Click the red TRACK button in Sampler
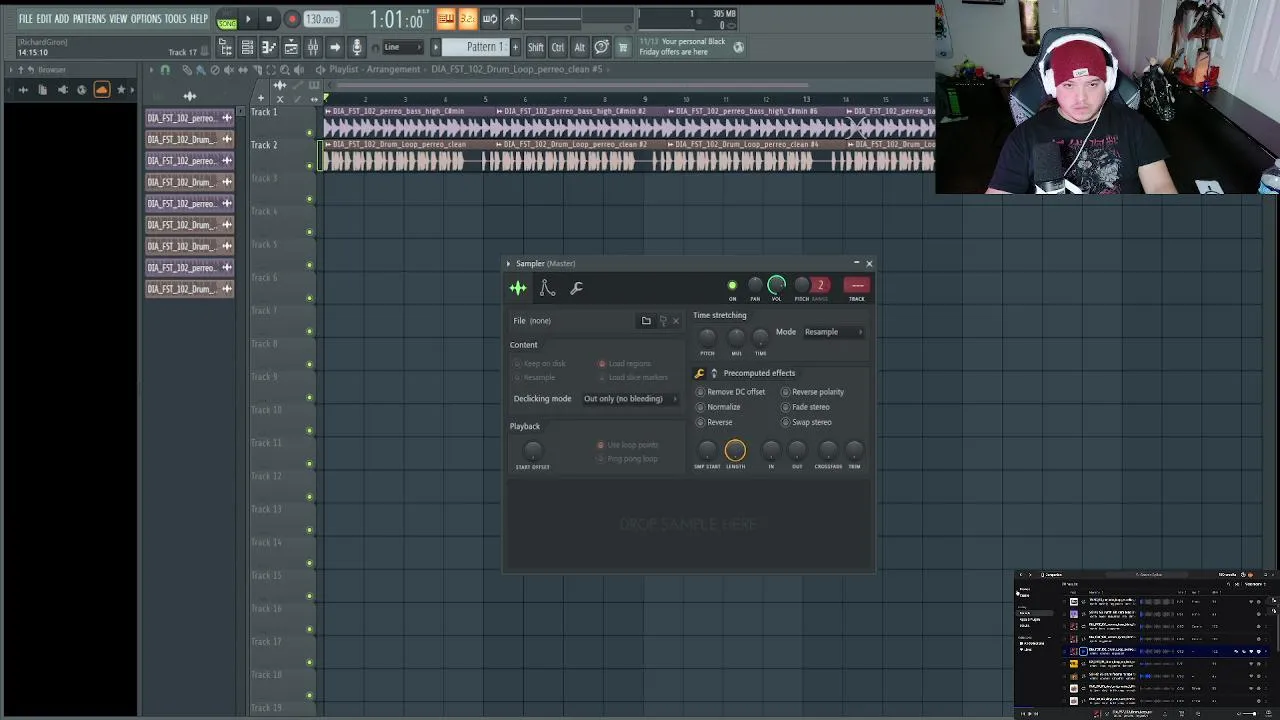This screenshot has height=720, width=1280. pos(857,286)
